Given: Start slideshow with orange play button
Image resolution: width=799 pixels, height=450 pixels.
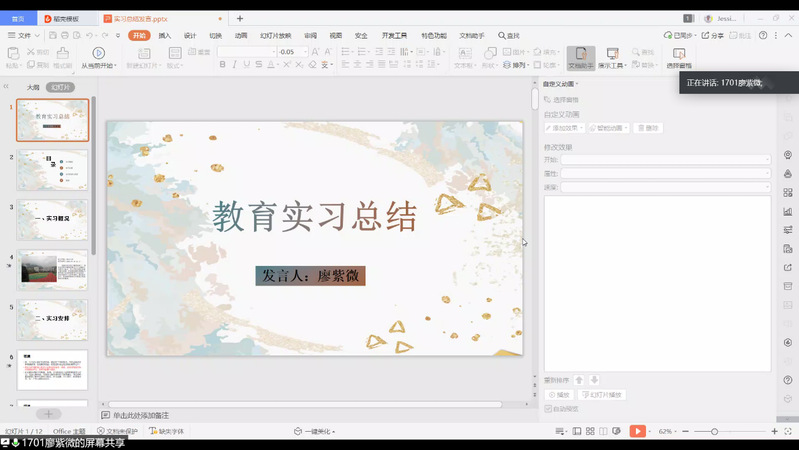Looking at the screenshot, I should pos(637,431).
